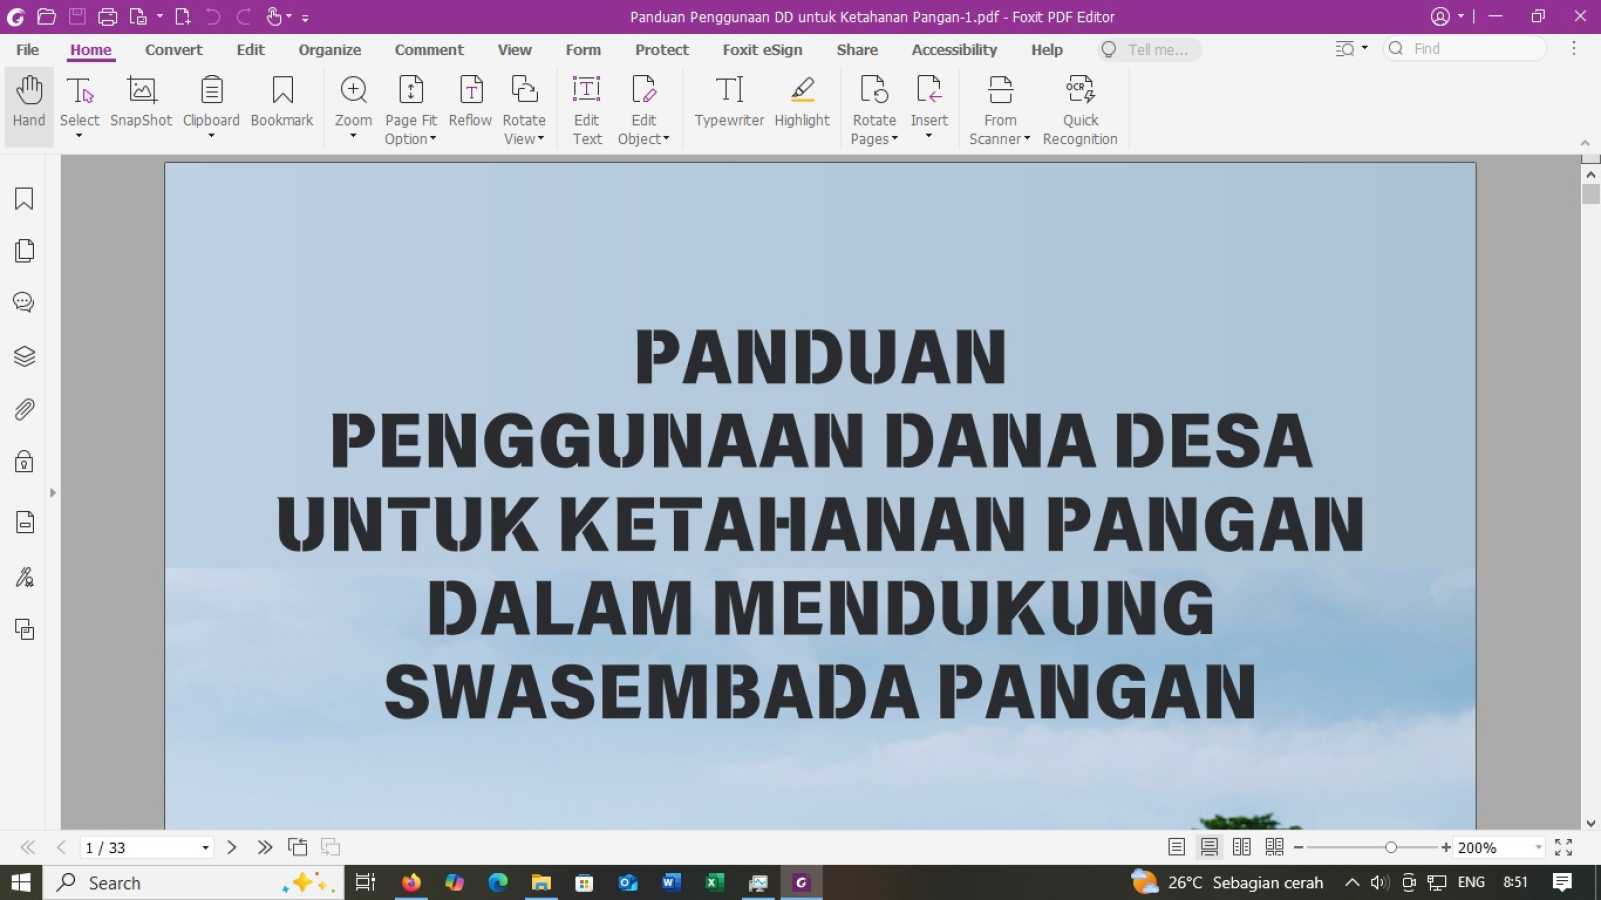Switch to the Foxit eSign tab
This screenshot has height=900, width=1601.
coord(762,49)
